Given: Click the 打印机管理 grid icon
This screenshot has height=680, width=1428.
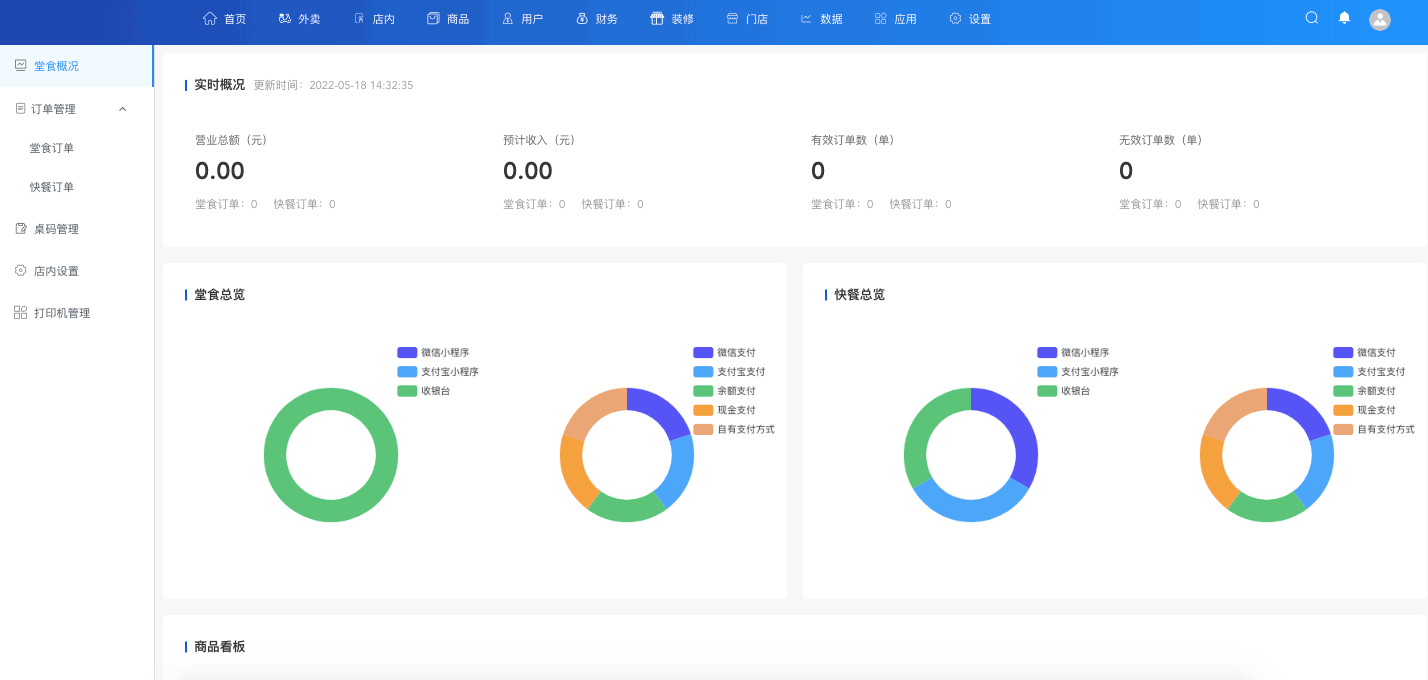Looking at the screenshot, I should [20, 313].
